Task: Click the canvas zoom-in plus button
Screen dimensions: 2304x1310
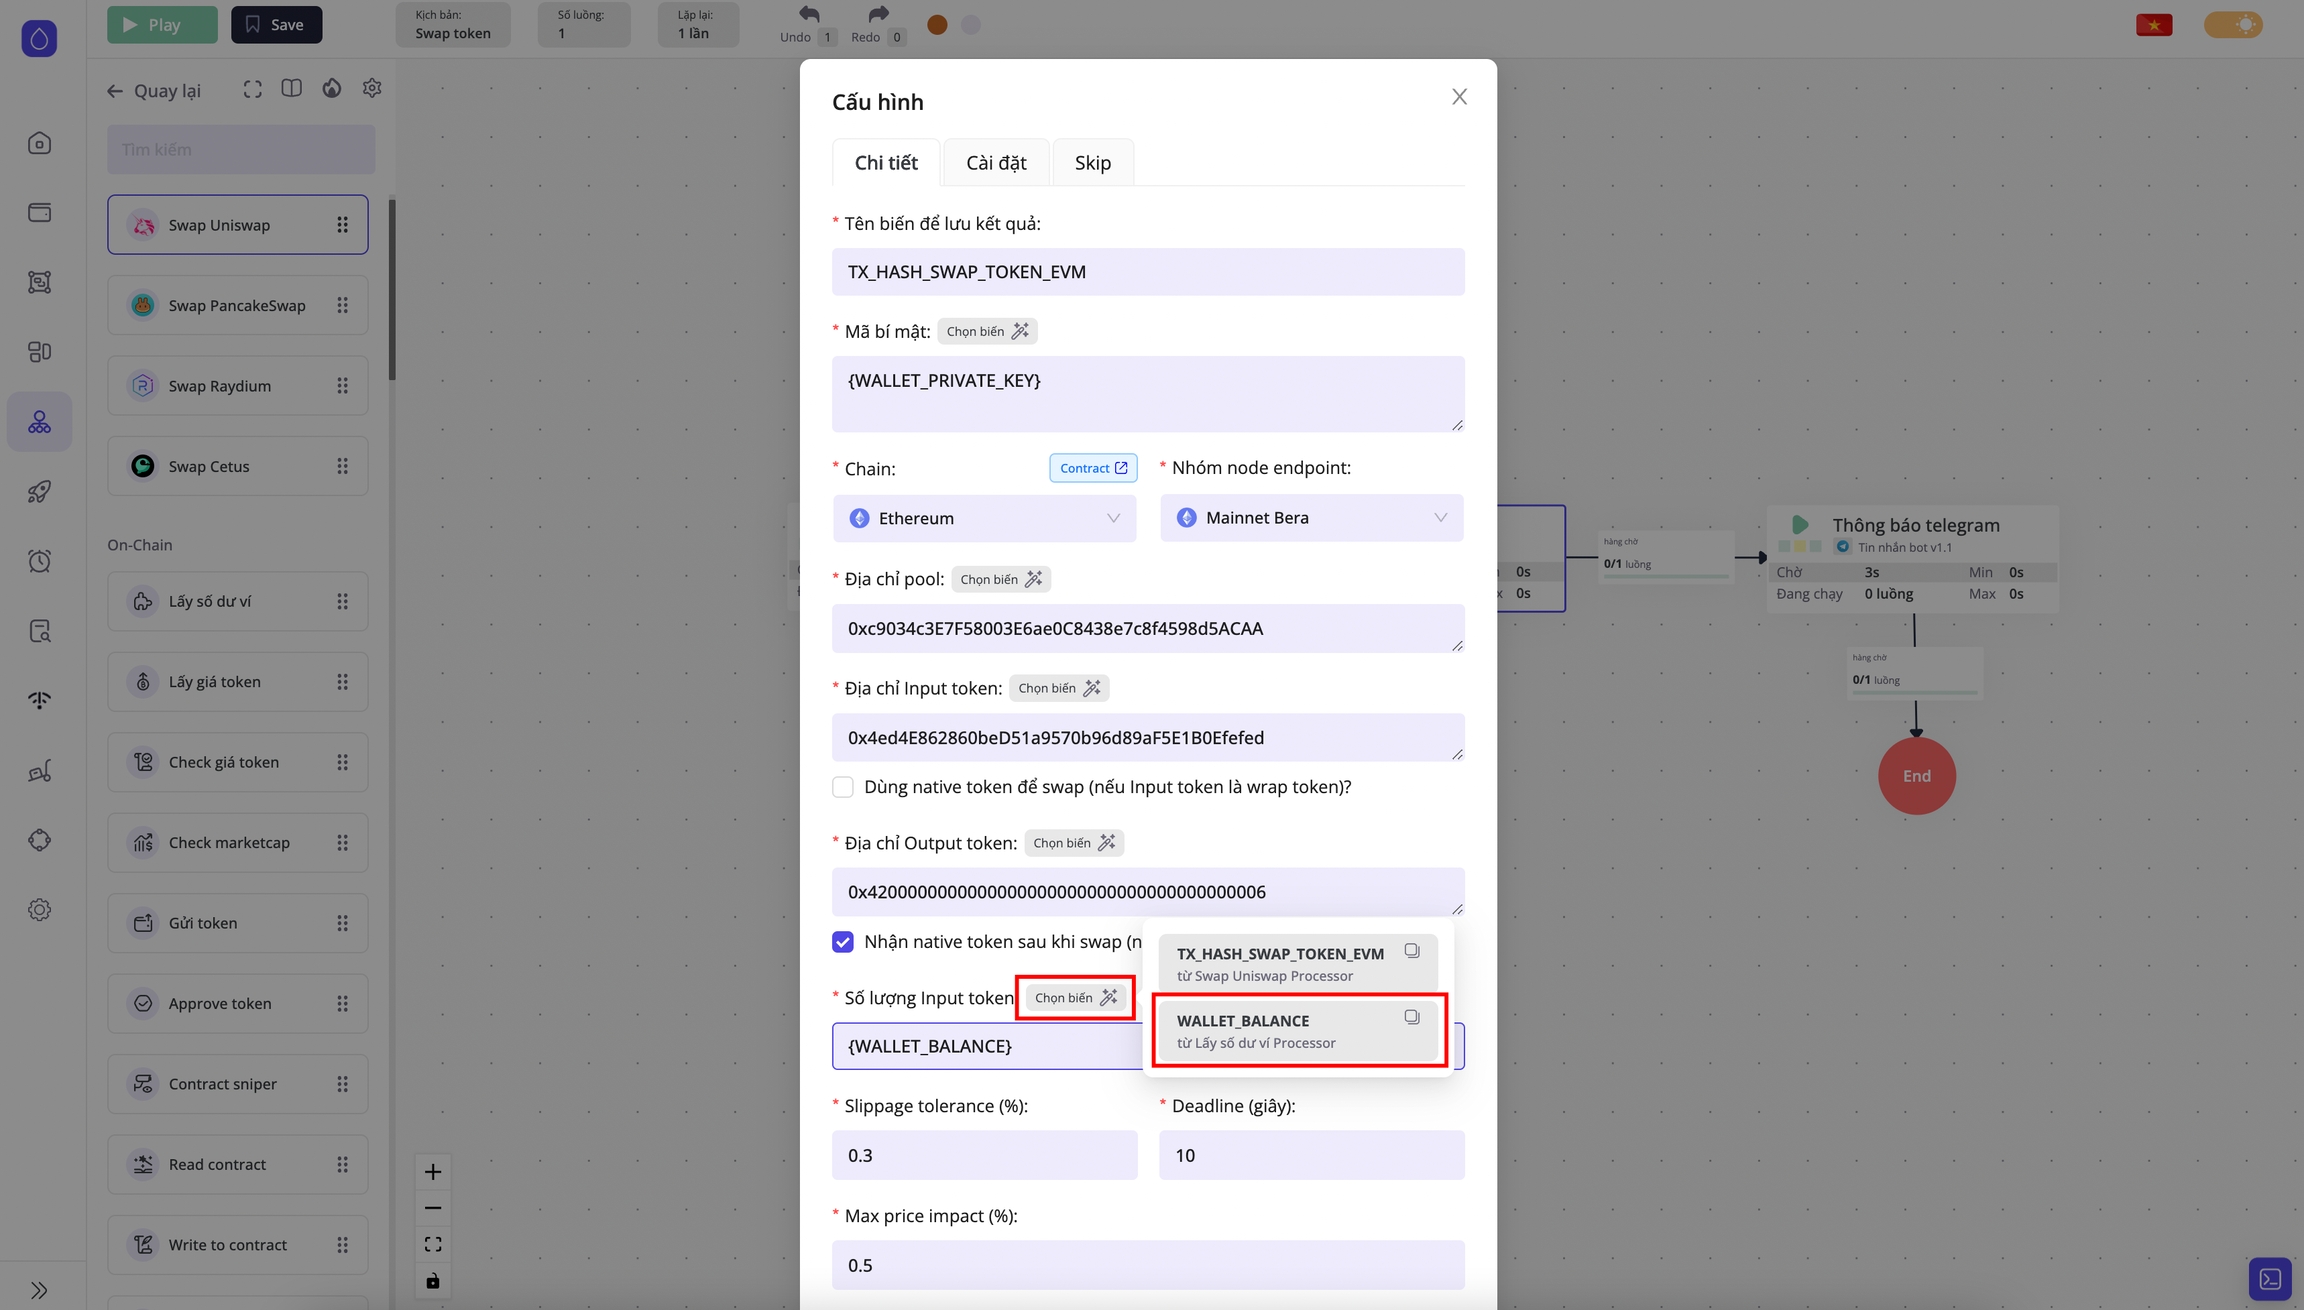Action: pos(433,1172)
